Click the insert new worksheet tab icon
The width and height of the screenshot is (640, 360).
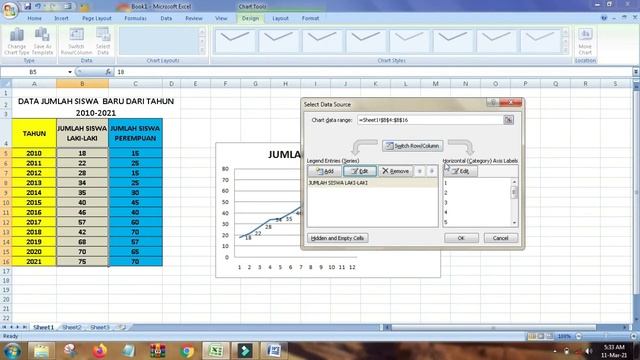pyautogui.click(x=122, y=327)
